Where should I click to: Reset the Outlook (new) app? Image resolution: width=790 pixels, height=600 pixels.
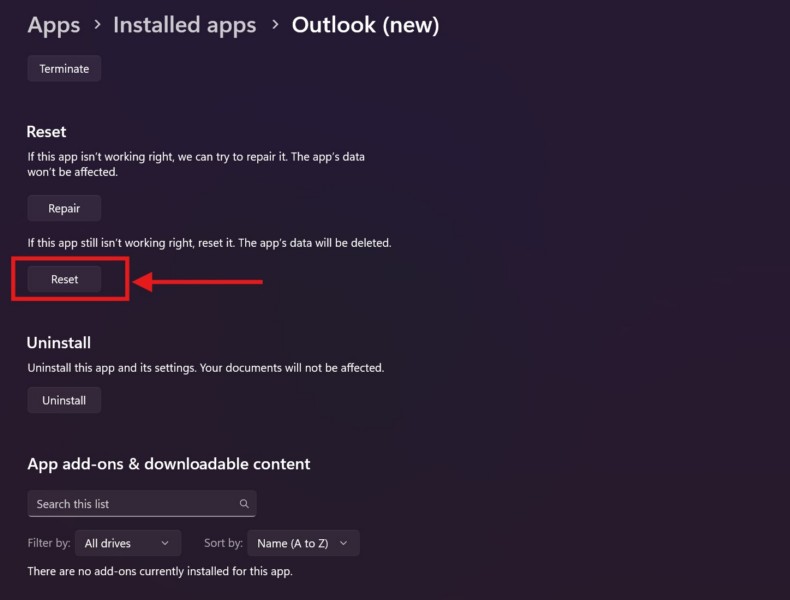point(64,279)
